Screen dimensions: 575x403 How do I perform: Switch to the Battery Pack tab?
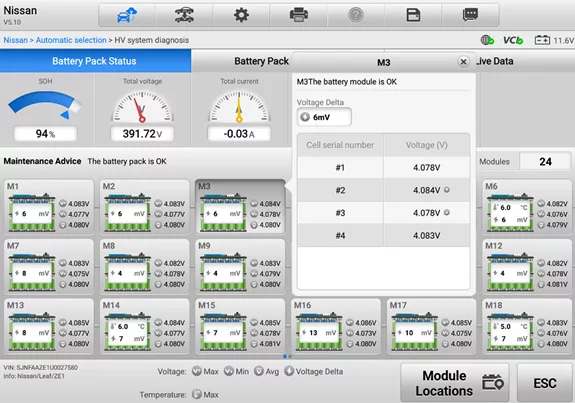pos(261,61)
